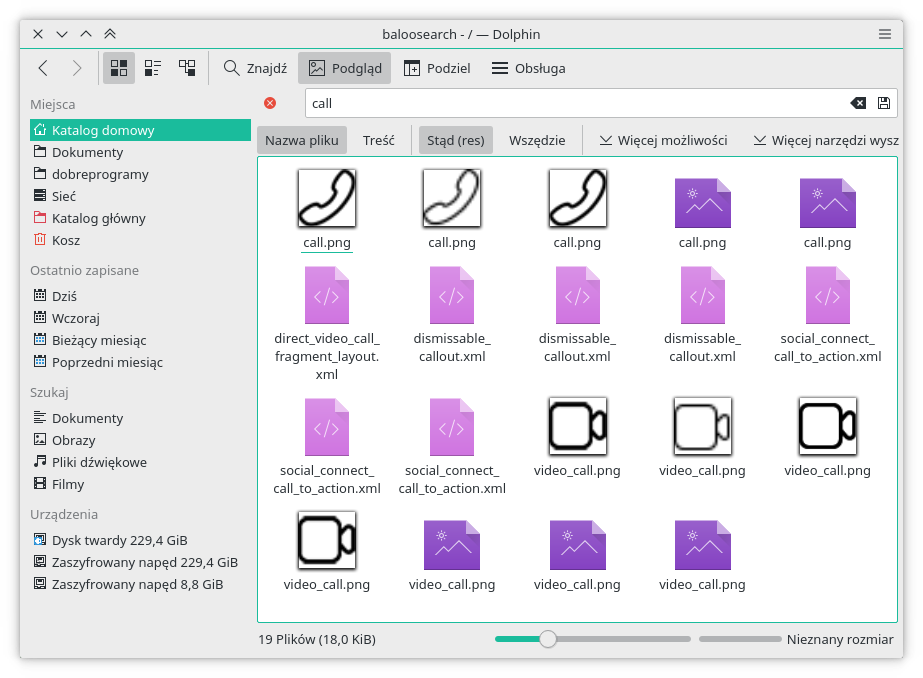Expand Więcej możliwości options
This screenshot has height=678, width=923.
pyautogui.click(x=663, y=140)
